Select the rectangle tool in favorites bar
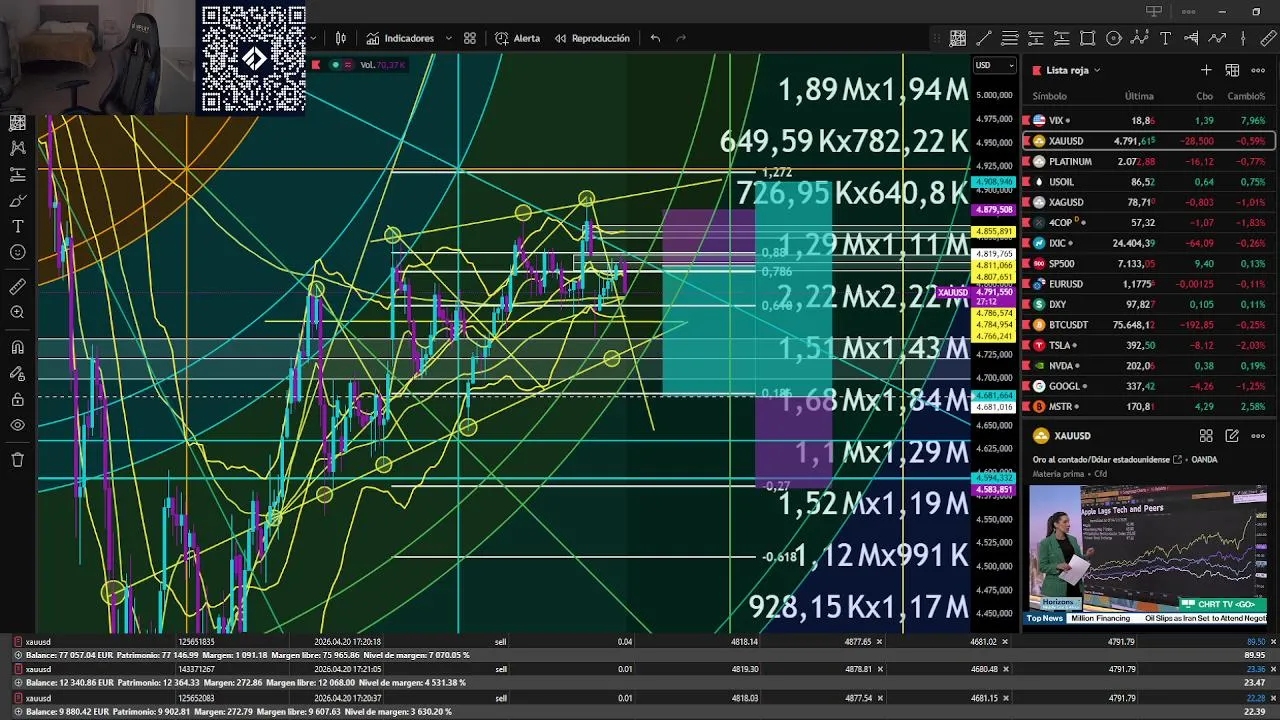1280x720 pixels. click(1088, 38)
